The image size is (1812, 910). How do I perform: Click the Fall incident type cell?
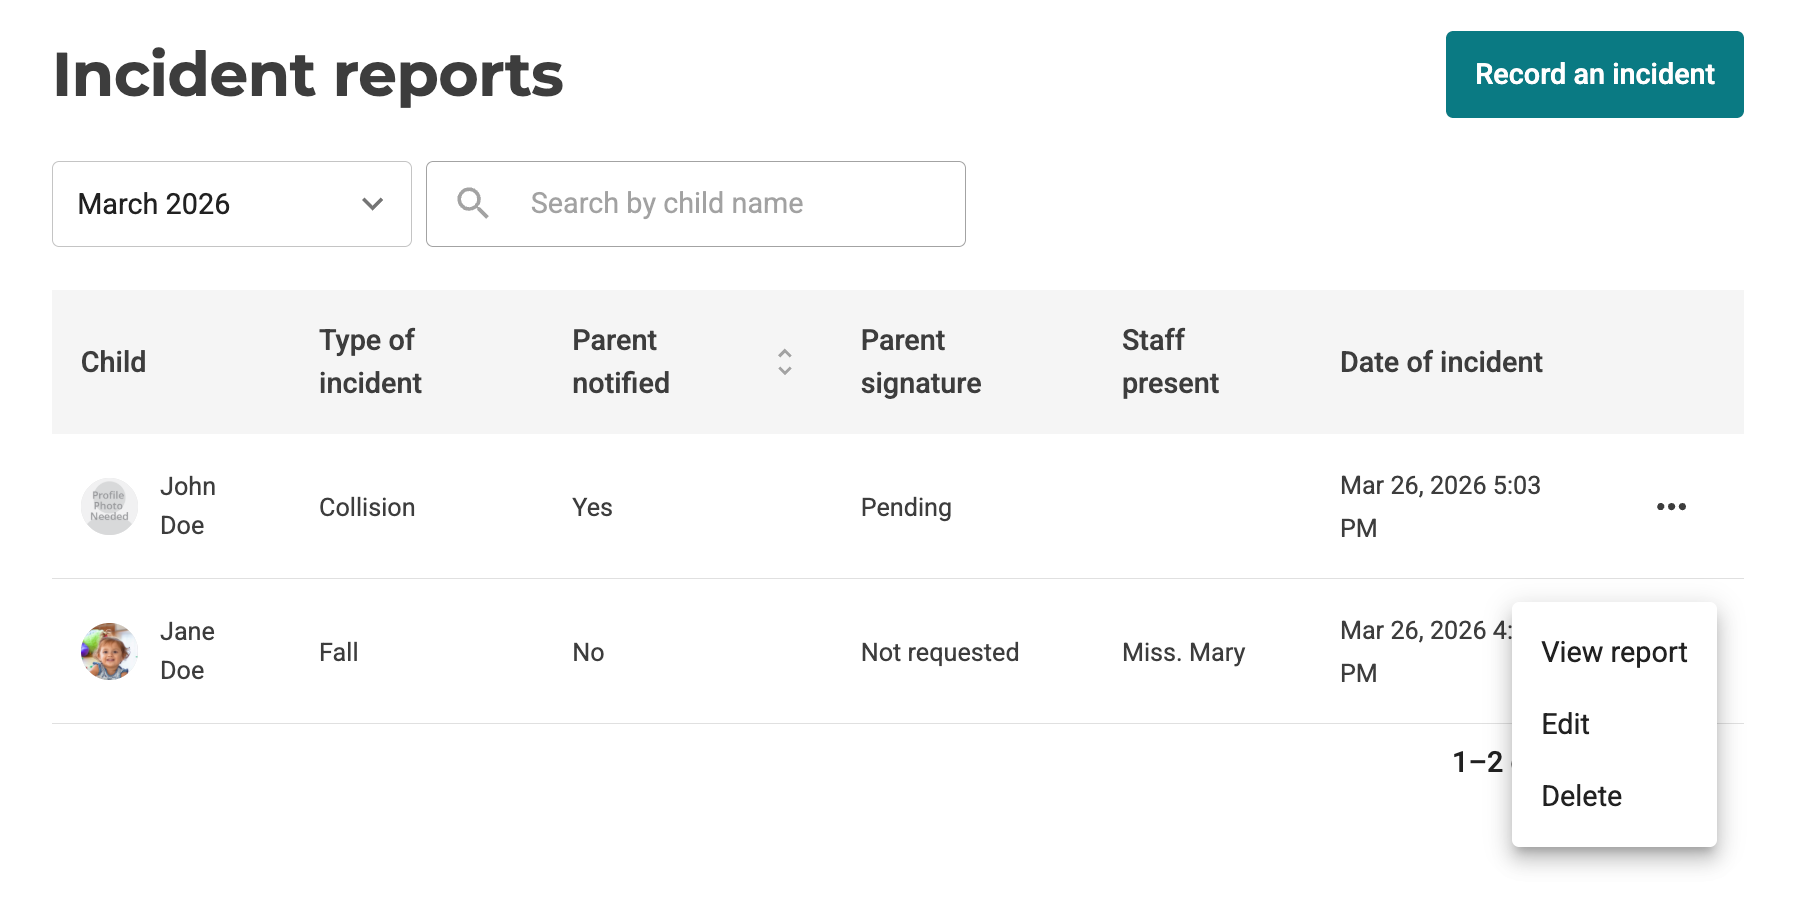338,652
